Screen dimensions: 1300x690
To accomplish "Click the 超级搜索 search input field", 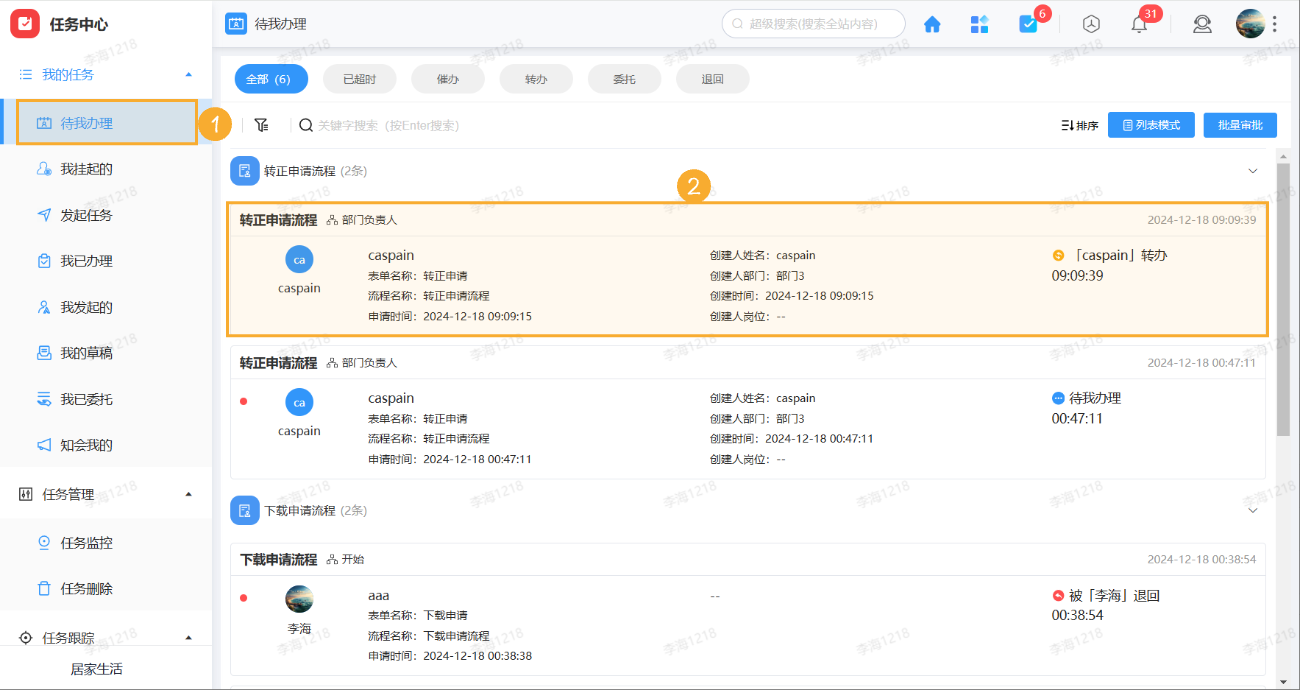I will point(813,23).
